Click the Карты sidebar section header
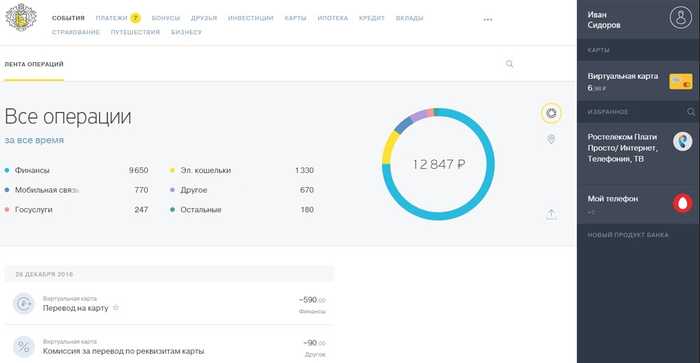 (598, 50)
